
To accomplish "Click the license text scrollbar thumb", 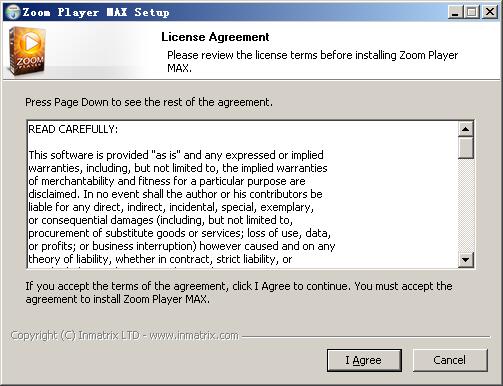I will point(466,147).
